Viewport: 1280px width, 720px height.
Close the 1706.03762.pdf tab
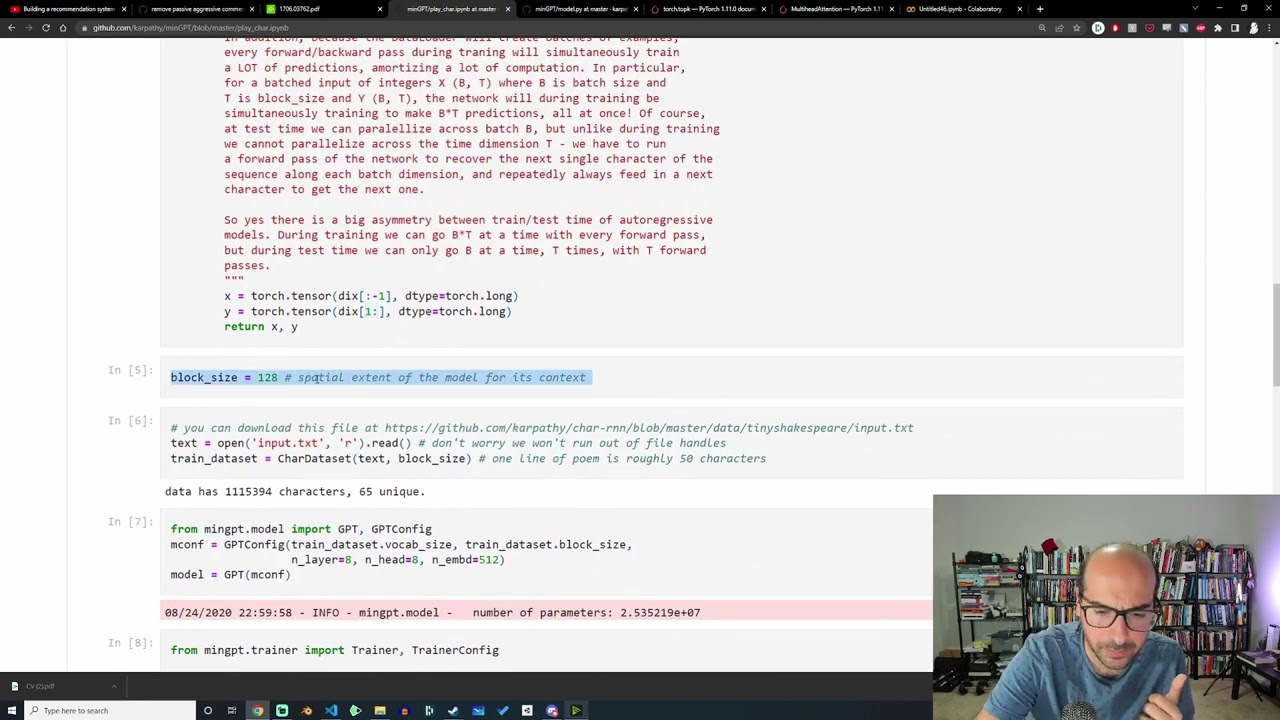tap(380, 9)
